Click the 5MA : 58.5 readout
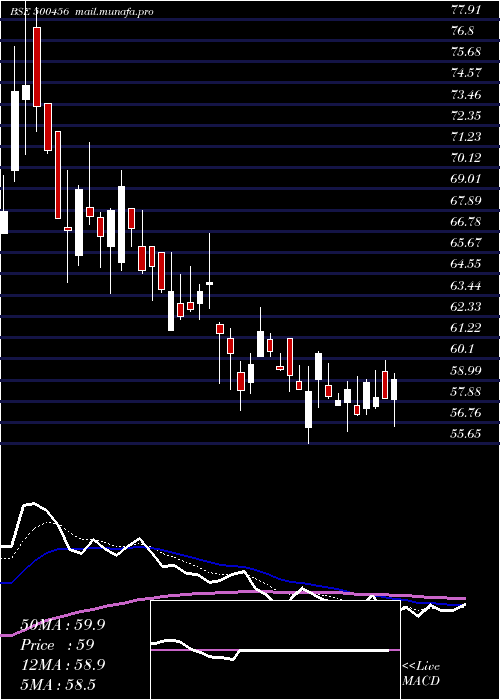 (58, 684)
